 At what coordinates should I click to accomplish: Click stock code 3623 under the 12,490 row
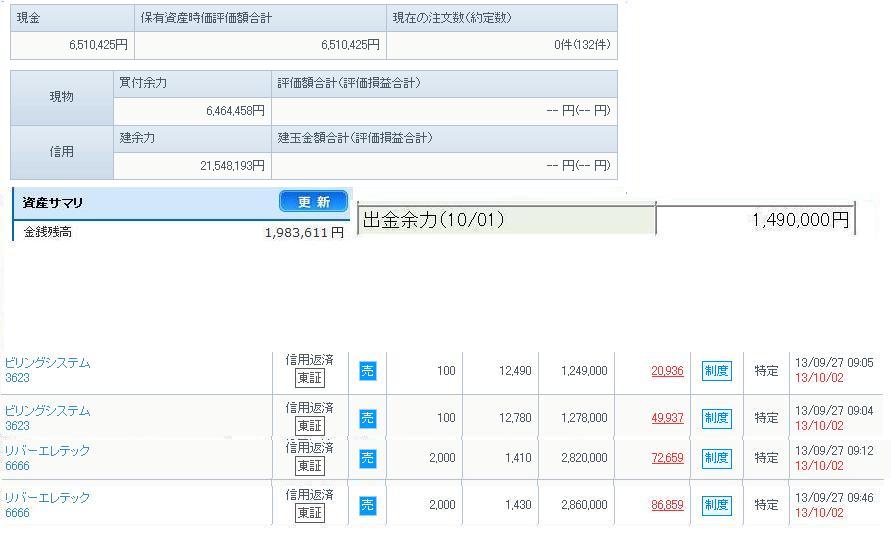coord(17,378)
